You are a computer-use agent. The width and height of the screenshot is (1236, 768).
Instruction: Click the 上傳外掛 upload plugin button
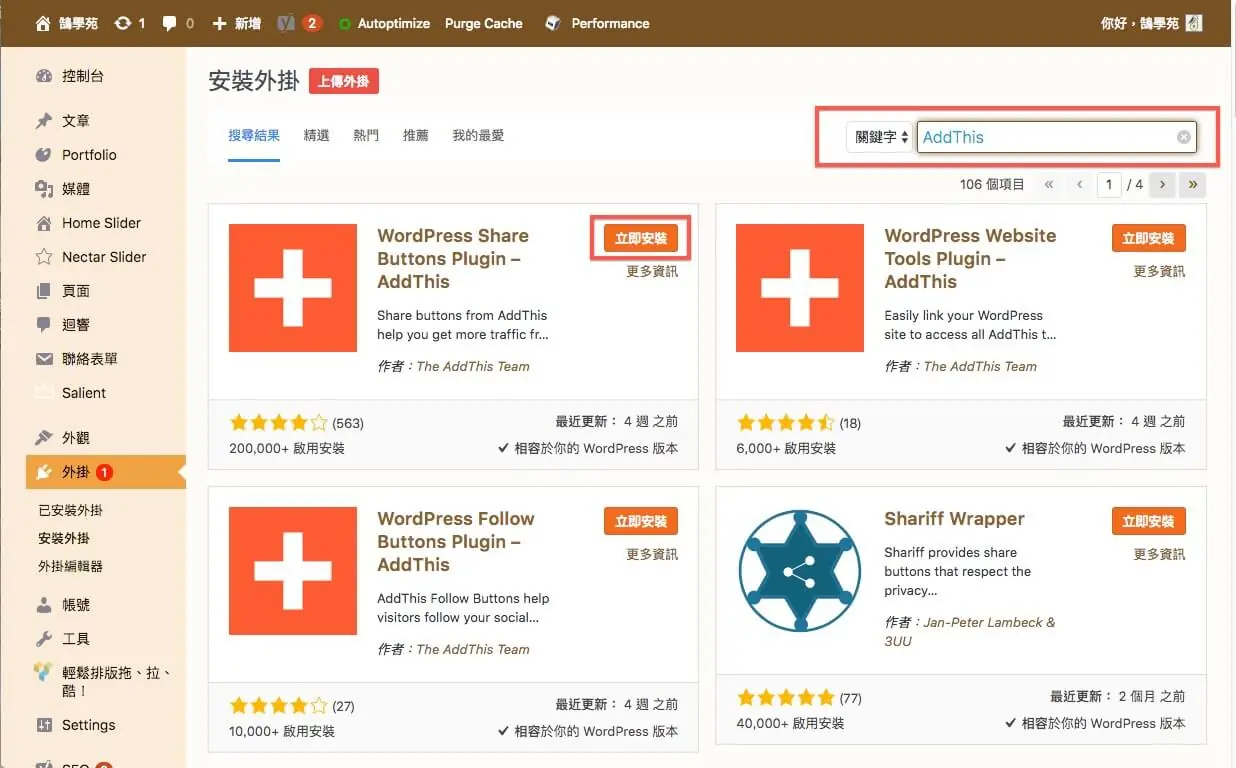[344, 82]
